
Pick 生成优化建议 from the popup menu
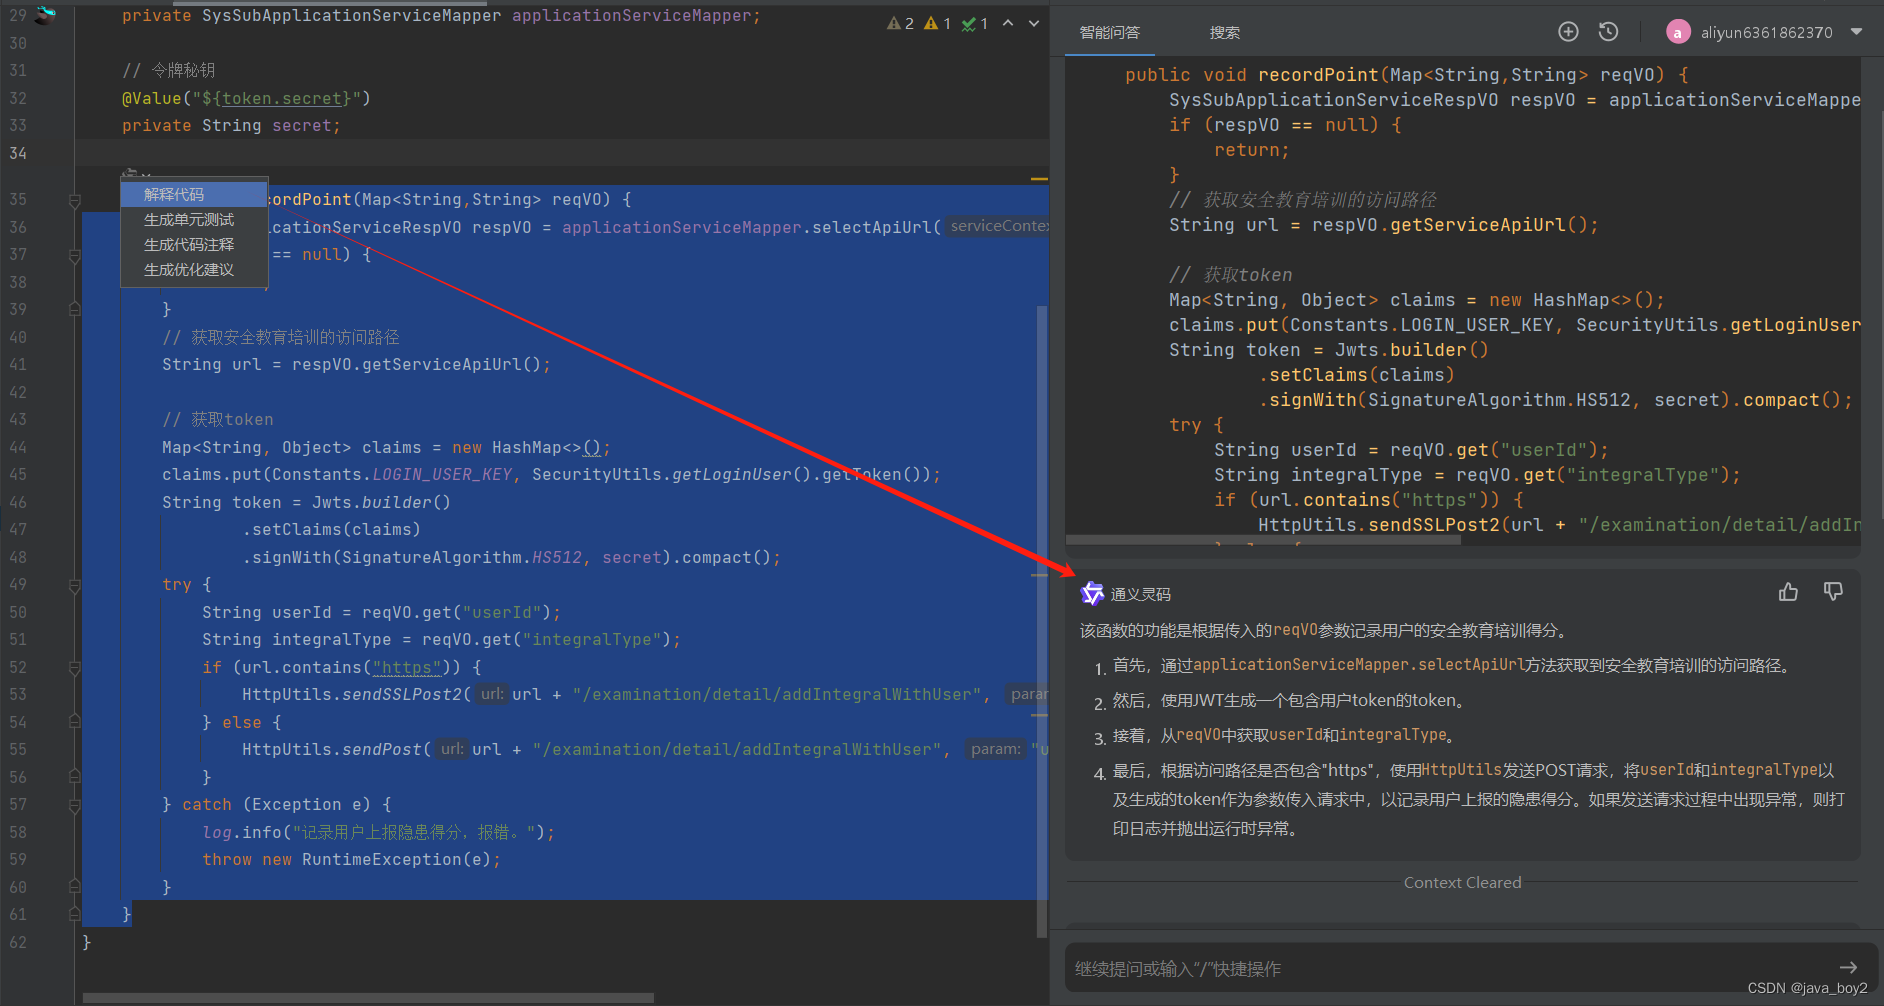(x=194, y=269)
